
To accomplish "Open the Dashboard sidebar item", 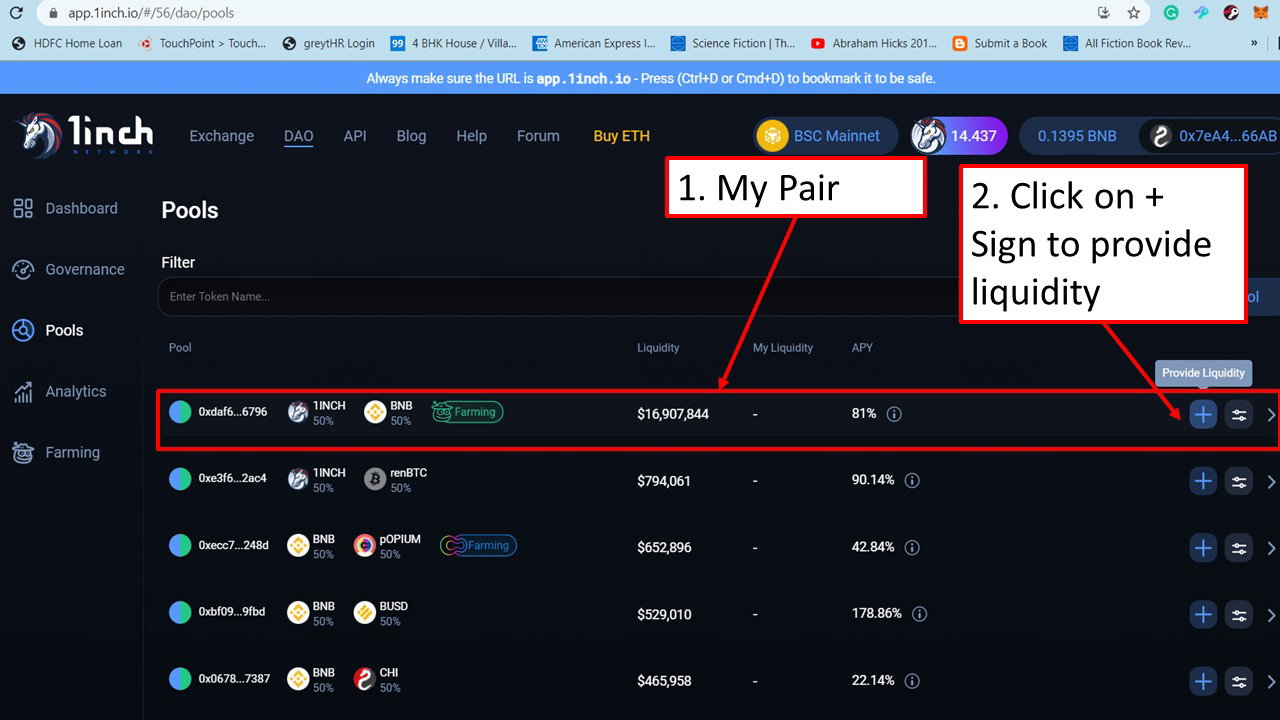I will [x=65, y=208].
